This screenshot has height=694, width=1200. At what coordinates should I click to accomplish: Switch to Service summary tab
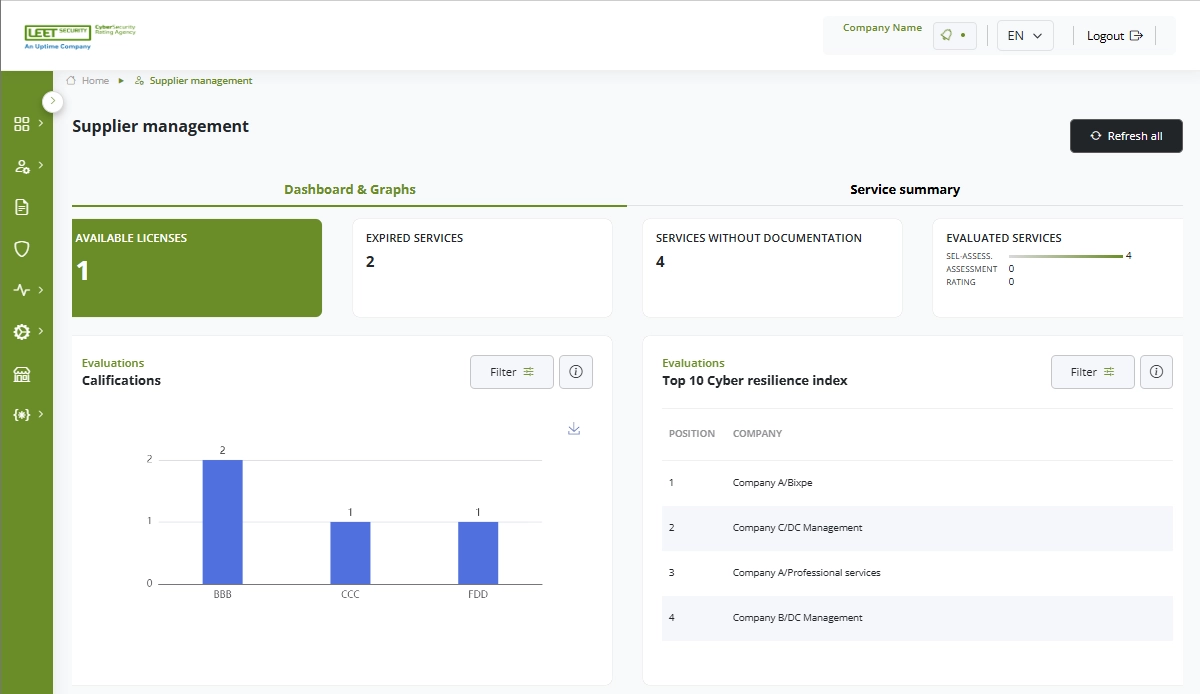coord(905,189)
